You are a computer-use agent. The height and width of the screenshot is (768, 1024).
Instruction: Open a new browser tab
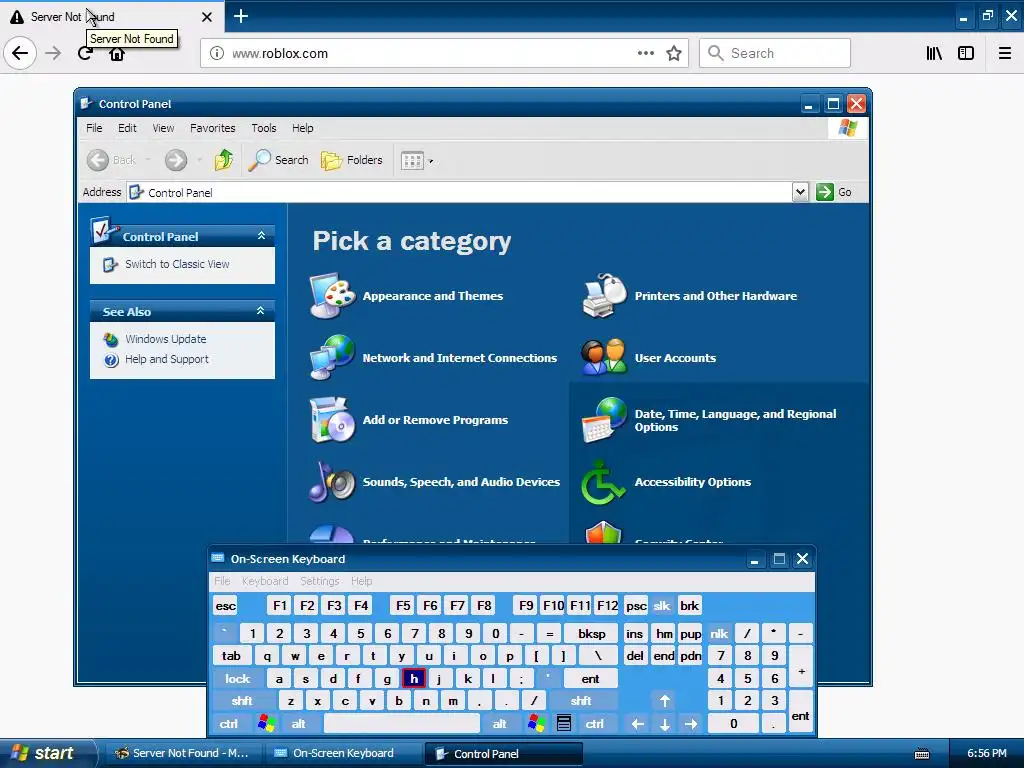coord(241,16)
